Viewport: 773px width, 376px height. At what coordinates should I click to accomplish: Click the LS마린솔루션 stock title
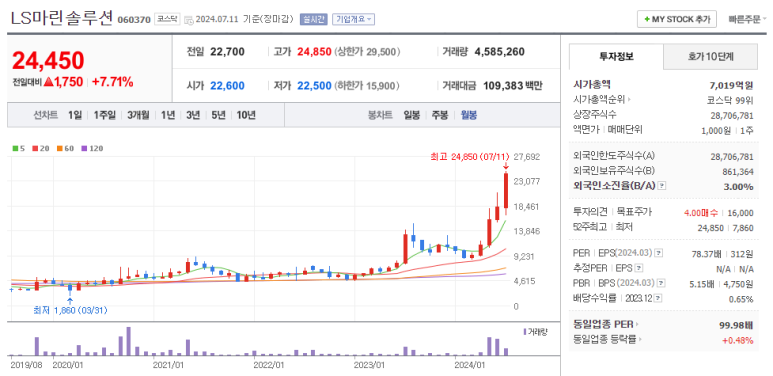pos(62,19)
